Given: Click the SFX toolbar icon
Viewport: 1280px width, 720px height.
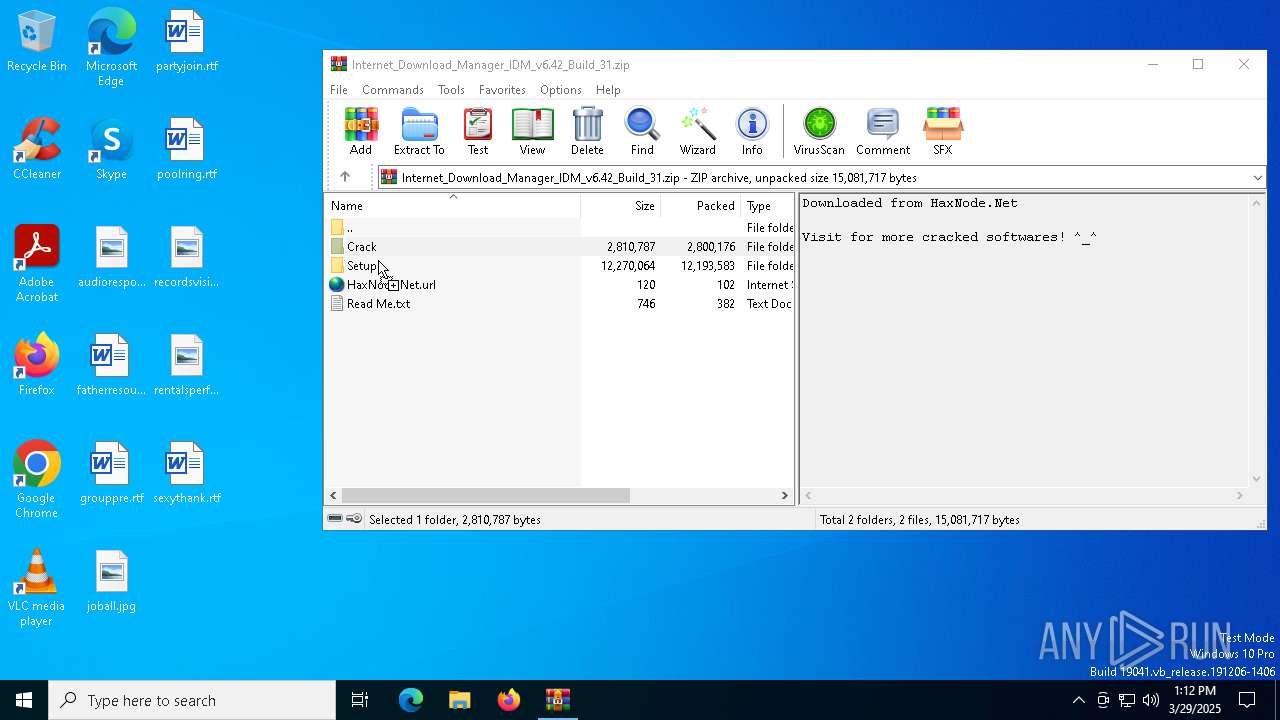Looking at the screenshot, I should pyautogui.click(x=943, y=131).
